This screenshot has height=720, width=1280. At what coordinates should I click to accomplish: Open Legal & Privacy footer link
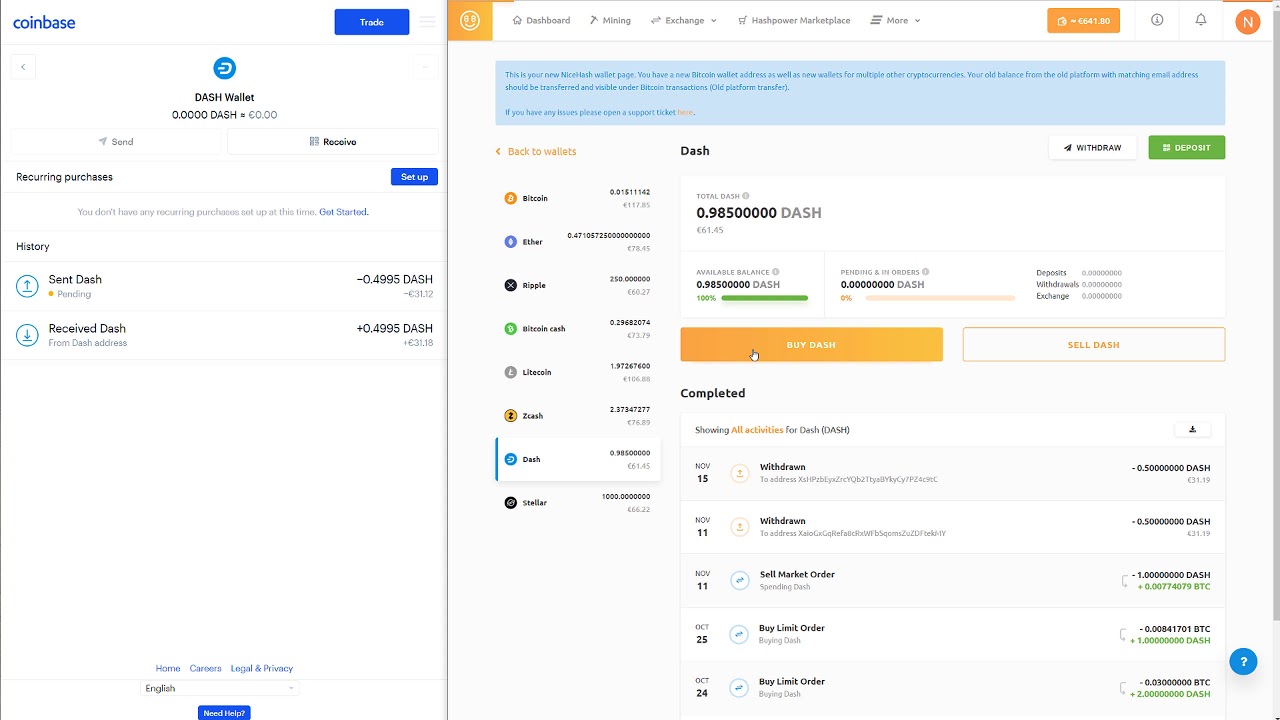tap(262, 668)
